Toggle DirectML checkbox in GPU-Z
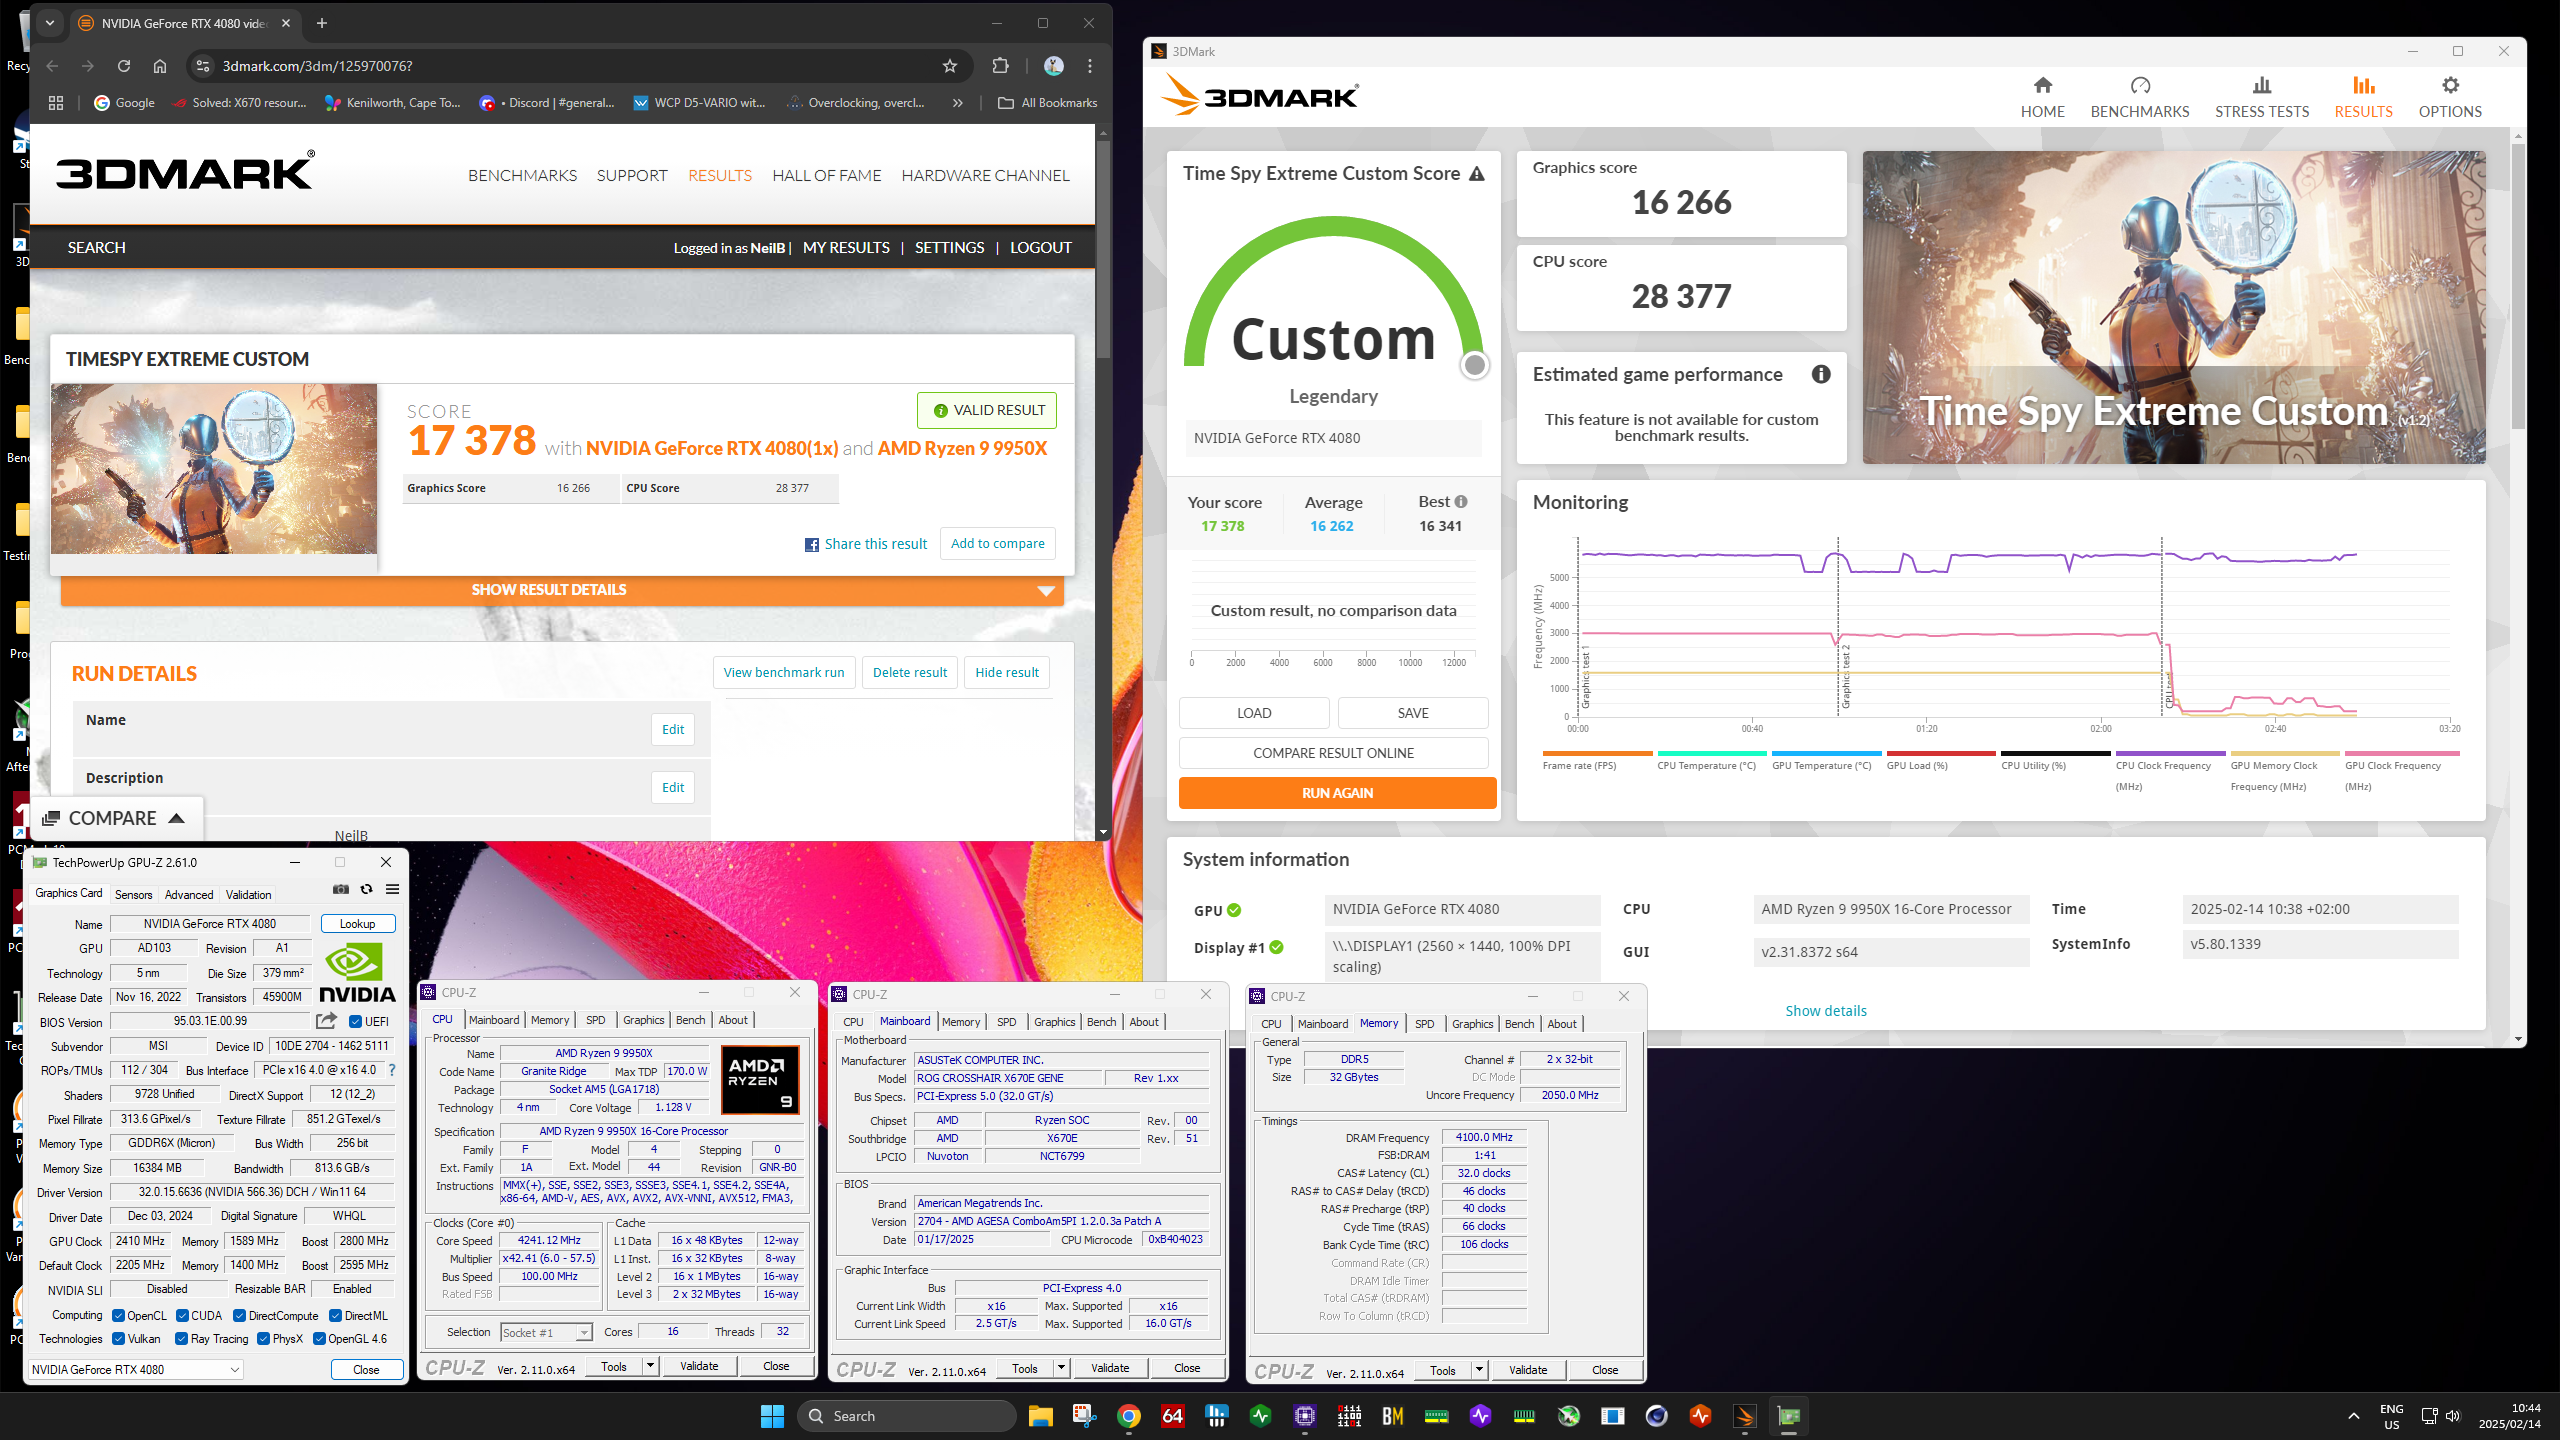This screenshot has height=1440, width=2560. pos(336,1316)
